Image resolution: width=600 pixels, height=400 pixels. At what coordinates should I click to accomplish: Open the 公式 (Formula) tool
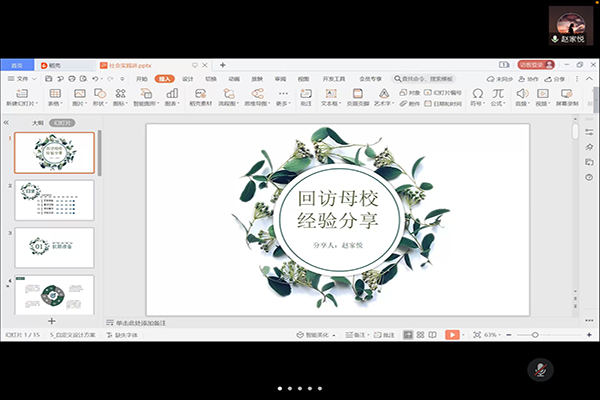point(496,96)
